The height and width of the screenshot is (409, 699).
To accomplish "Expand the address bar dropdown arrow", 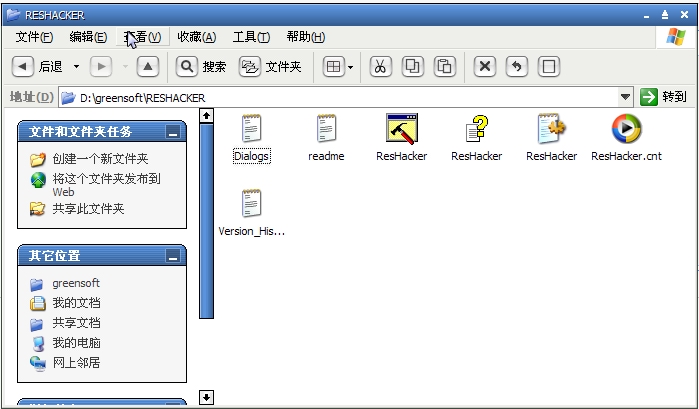I will (625, 97).
